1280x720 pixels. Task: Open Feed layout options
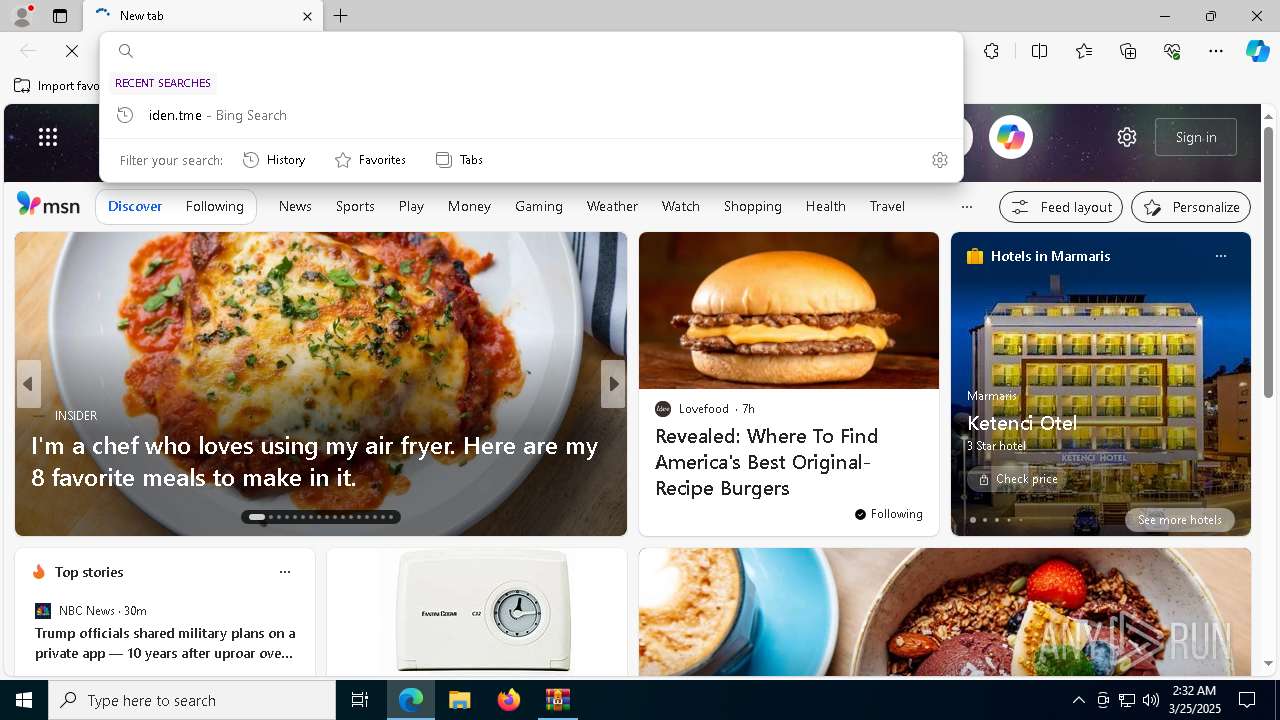[x=1061, y=207]
